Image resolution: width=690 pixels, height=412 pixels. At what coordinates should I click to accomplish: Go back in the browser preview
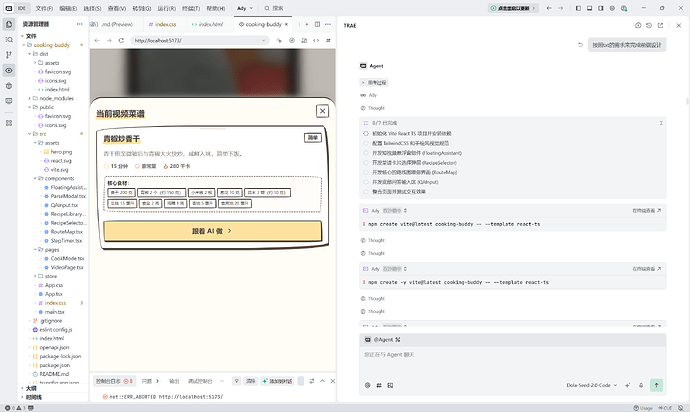coord(97,40)
